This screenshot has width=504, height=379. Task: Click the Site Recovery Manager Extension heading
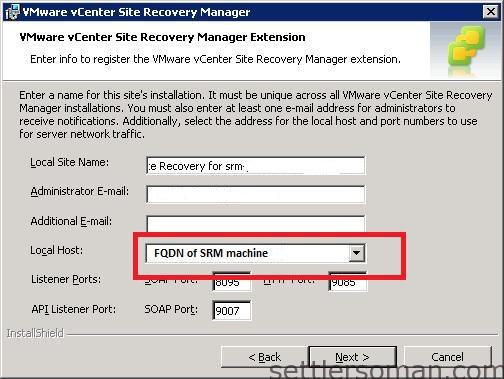tap(162, 37)
